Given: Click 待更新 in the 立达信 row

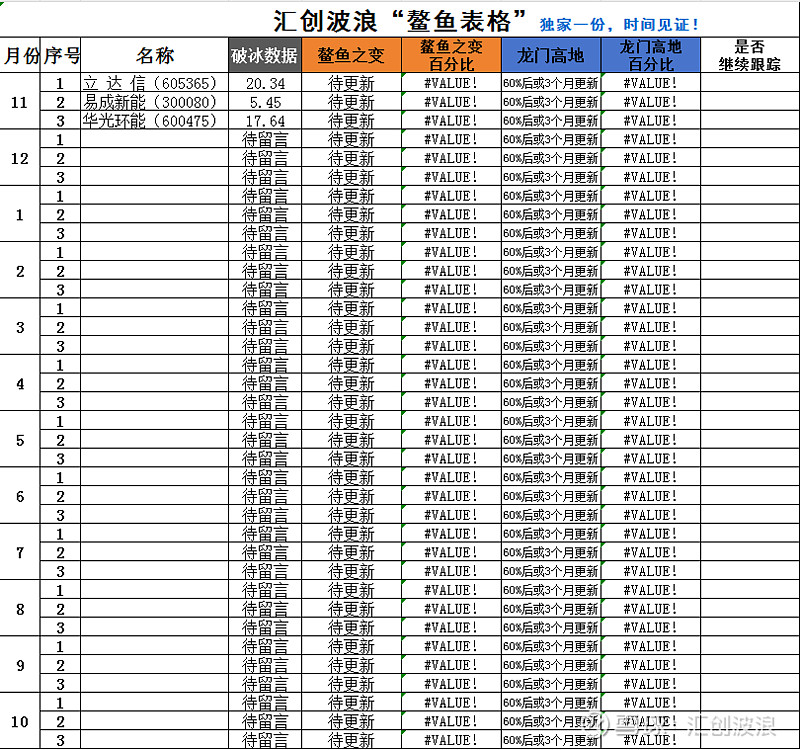Looking at the screenshot, I should 352,83.
